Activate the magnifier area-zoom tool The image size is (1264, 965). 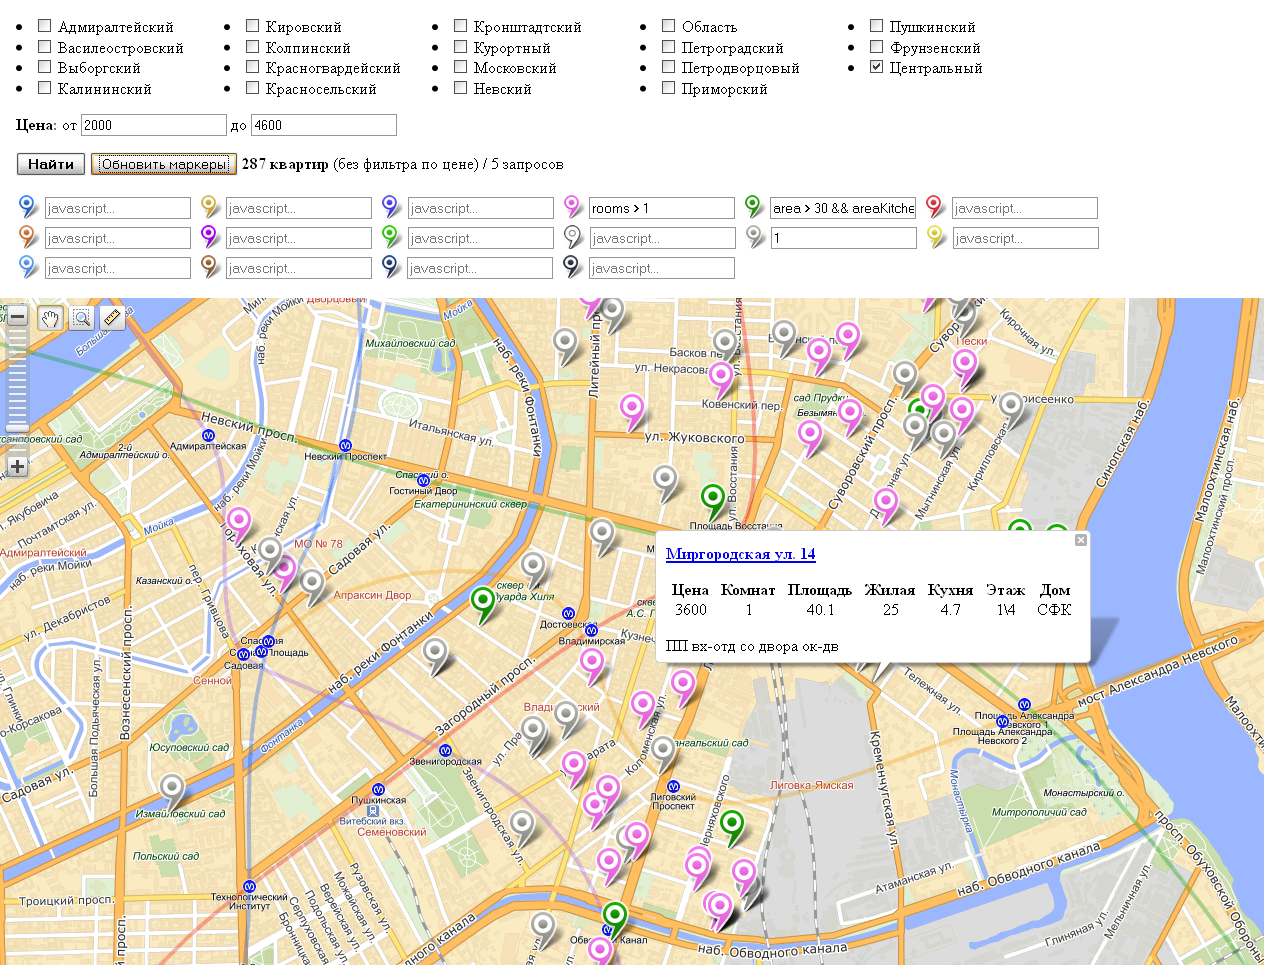pos(81,318)
